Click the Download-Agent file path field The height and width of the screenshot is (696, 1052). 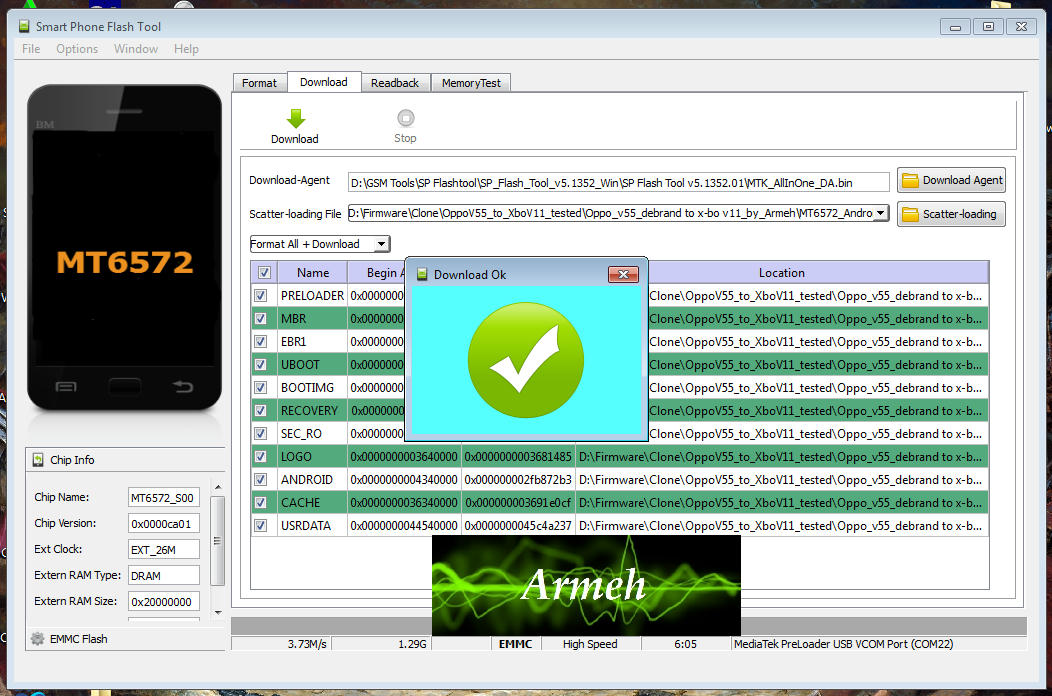(x=618, y=182)
